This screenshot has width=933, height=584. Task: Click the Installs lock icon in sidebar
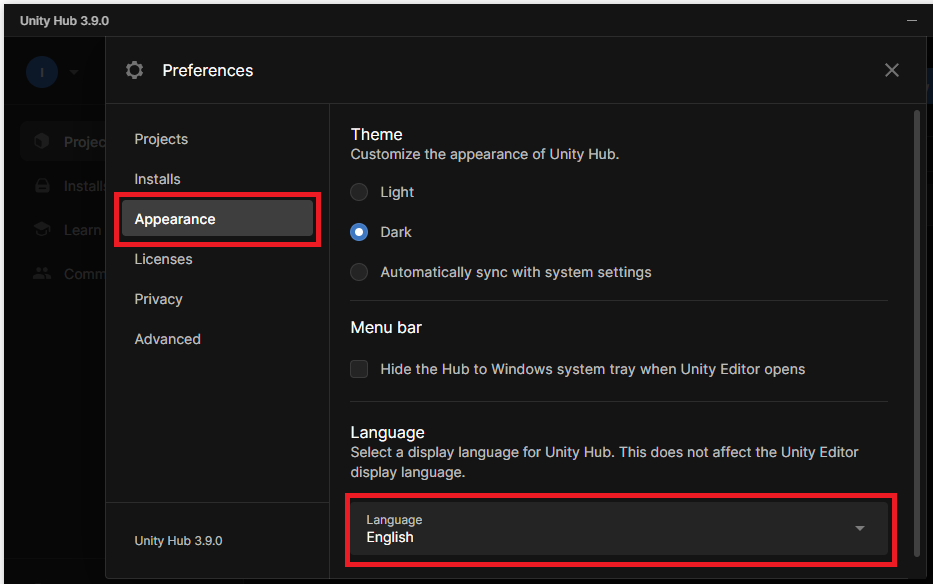pos(42,186)
